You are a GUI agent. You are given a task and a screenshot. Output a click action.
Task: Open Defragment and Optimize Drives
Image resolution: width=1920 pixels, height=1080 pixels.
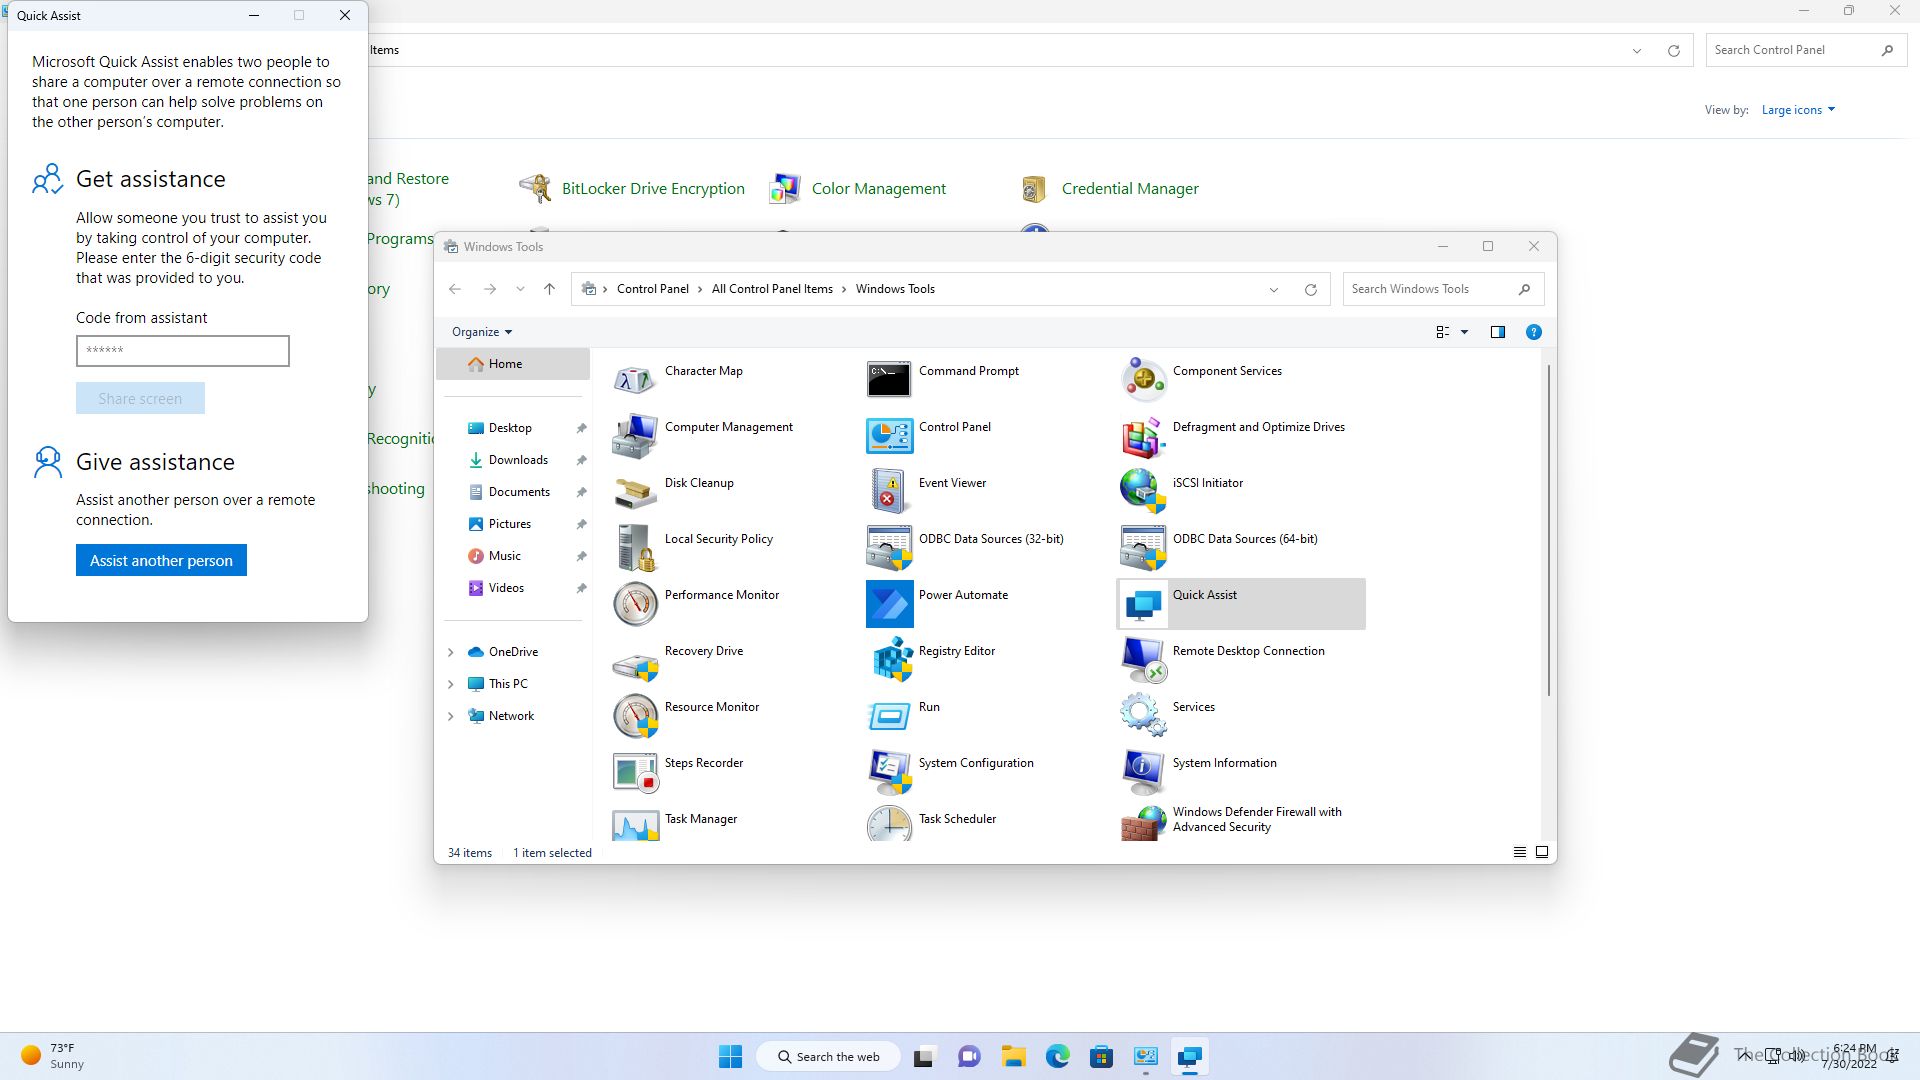1233,436
